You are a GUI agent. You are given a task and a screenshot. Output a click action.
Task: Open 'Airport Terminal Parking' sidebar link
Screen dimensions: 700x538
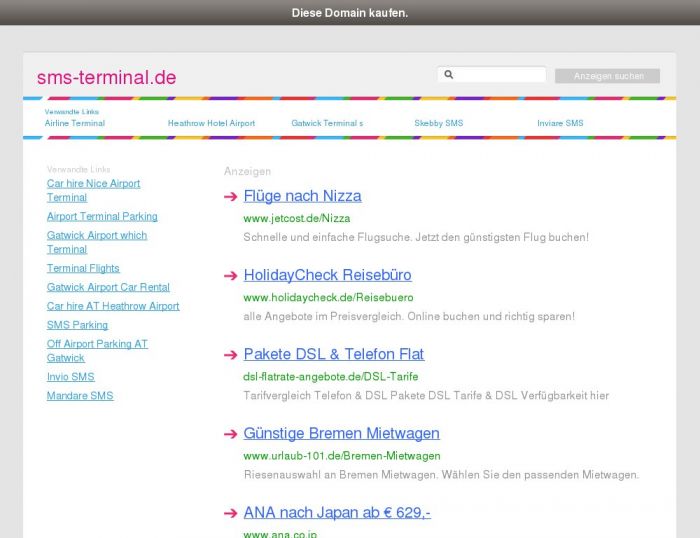(102, 217)
